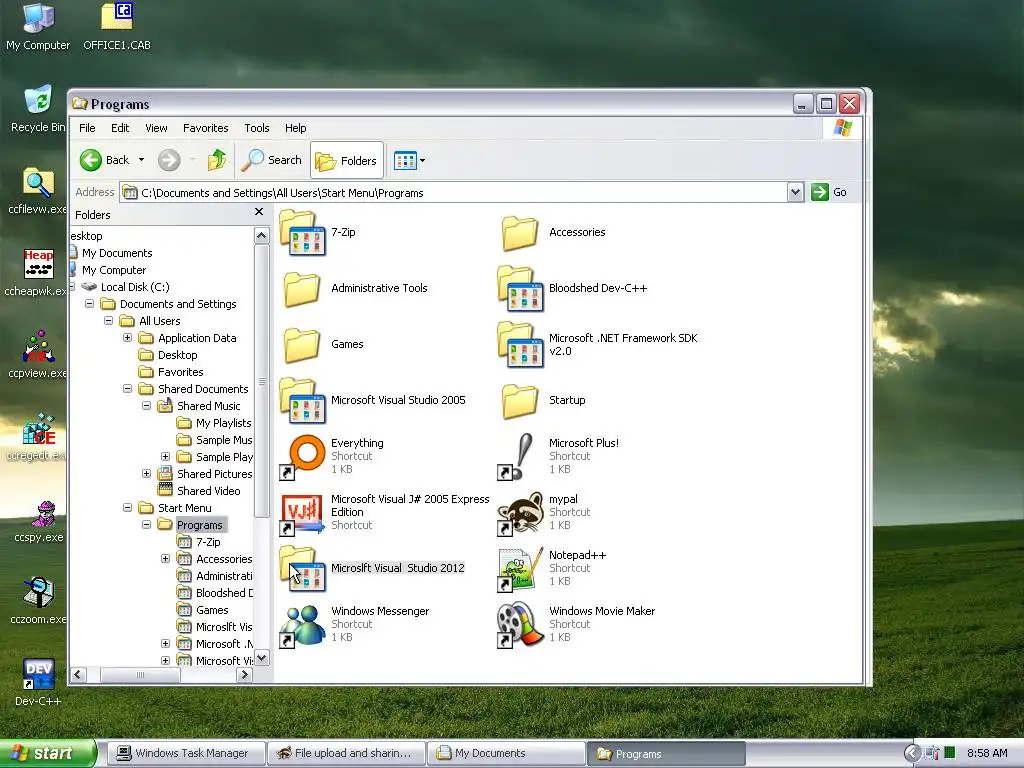The width and height of the screenshot is (1024, 768).
Task: Close the Folders side pane
Action: (x=259, y=212)
